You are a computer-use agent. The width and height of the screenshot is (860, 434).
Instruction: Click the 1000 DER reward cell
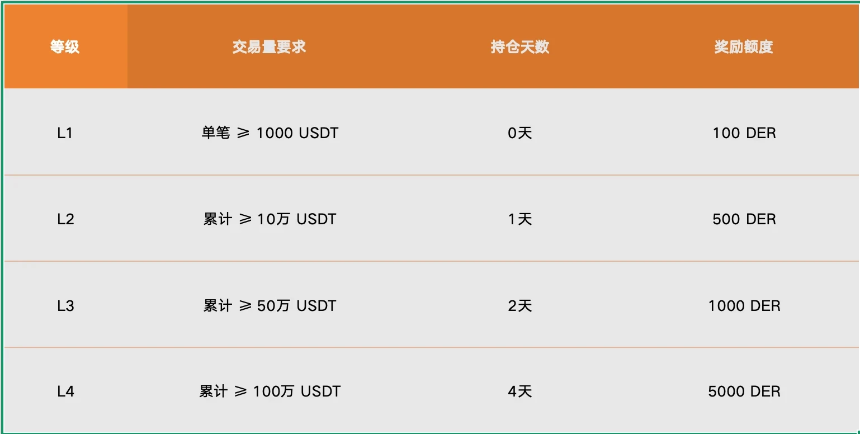(x=744, y=305)
